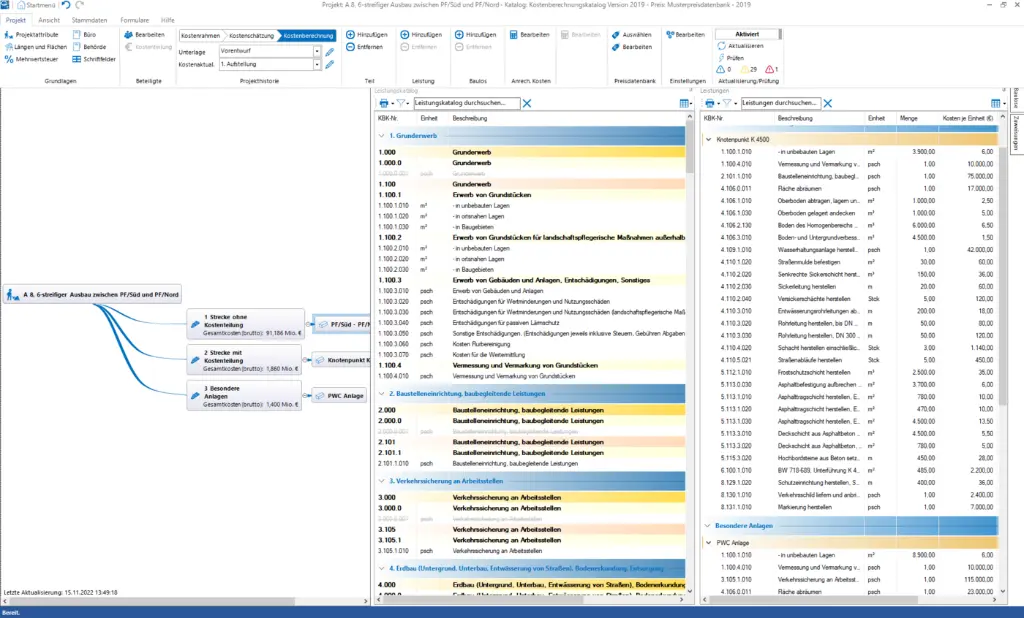The height and width of the screenshot is (618, 1024).
Task: Collapse the Knotenpunkt K 4500 group
Action: click(x=708, y=139)
